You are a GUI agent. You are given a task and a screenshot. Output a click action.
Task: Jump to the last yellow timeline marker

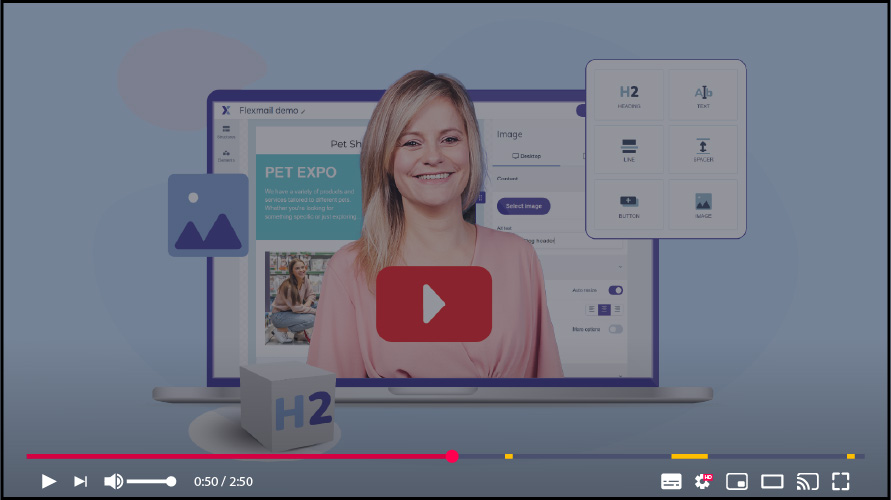(x=851, y=456)
